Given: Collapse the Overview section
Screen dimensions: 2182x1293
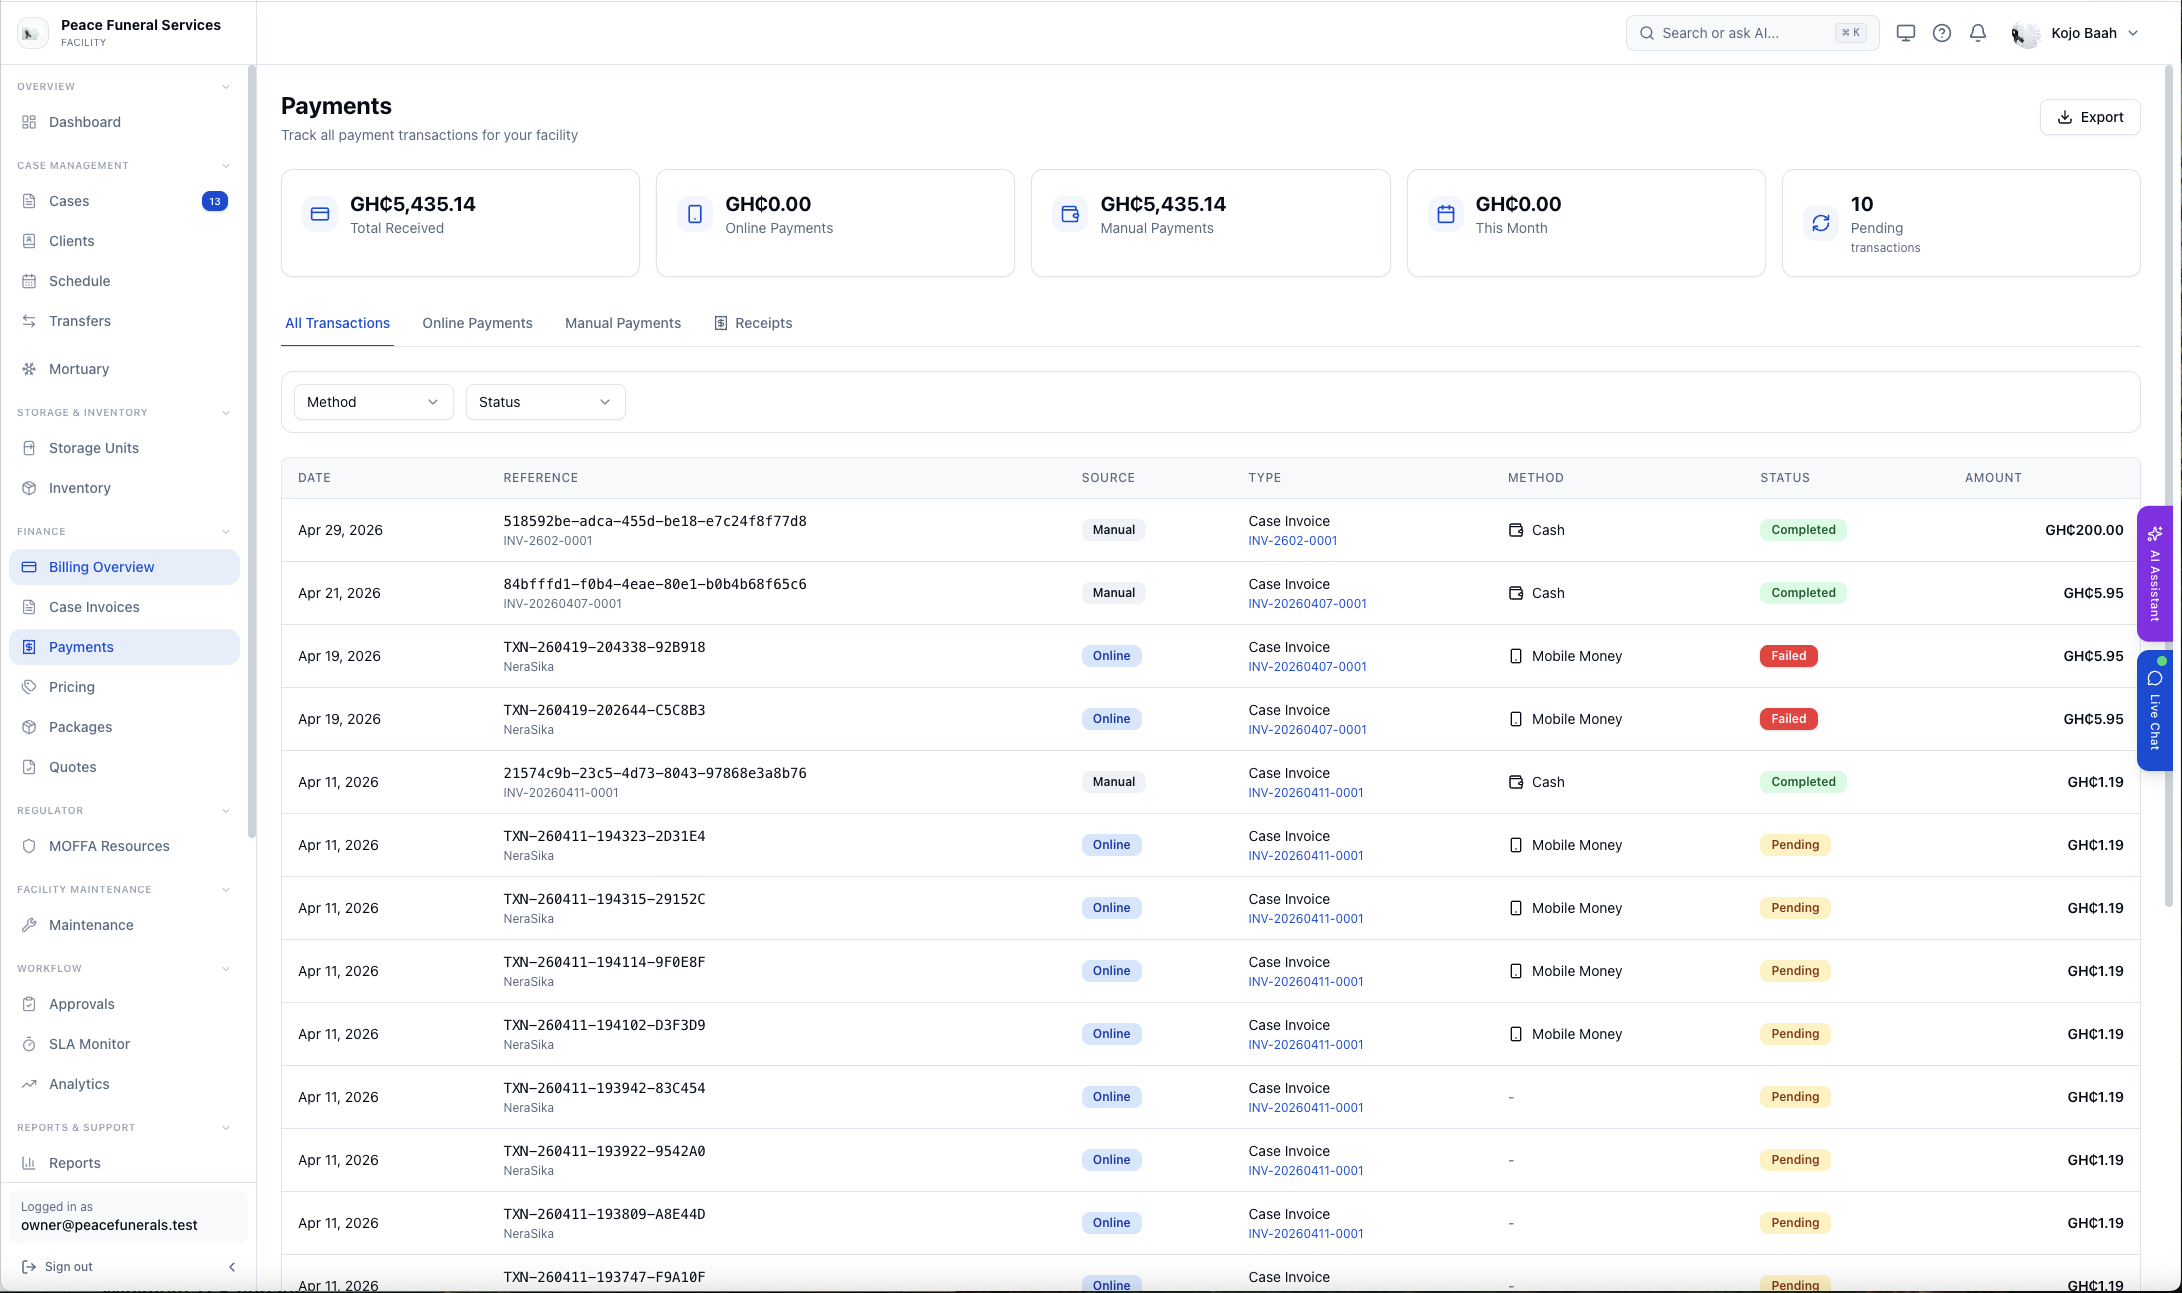Looking at the screenshot, I should (x=226, y=87).
